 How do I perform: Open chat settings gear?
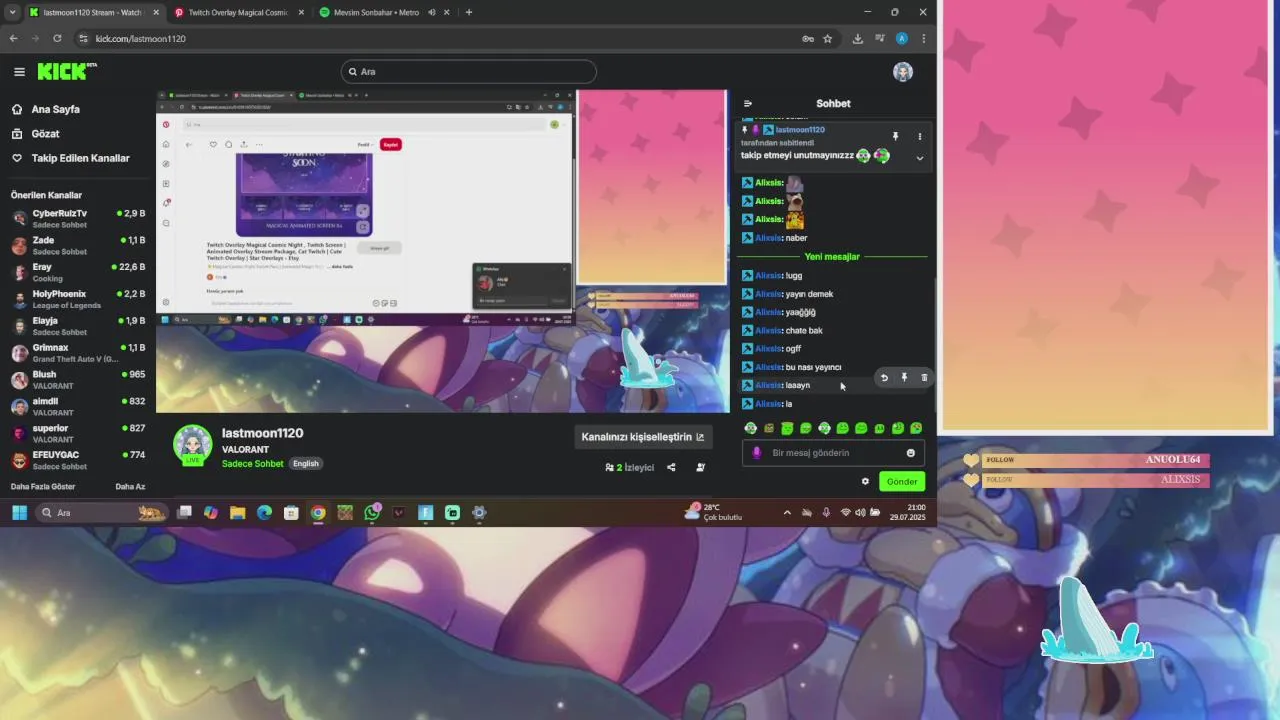click(x=865, y=481)
